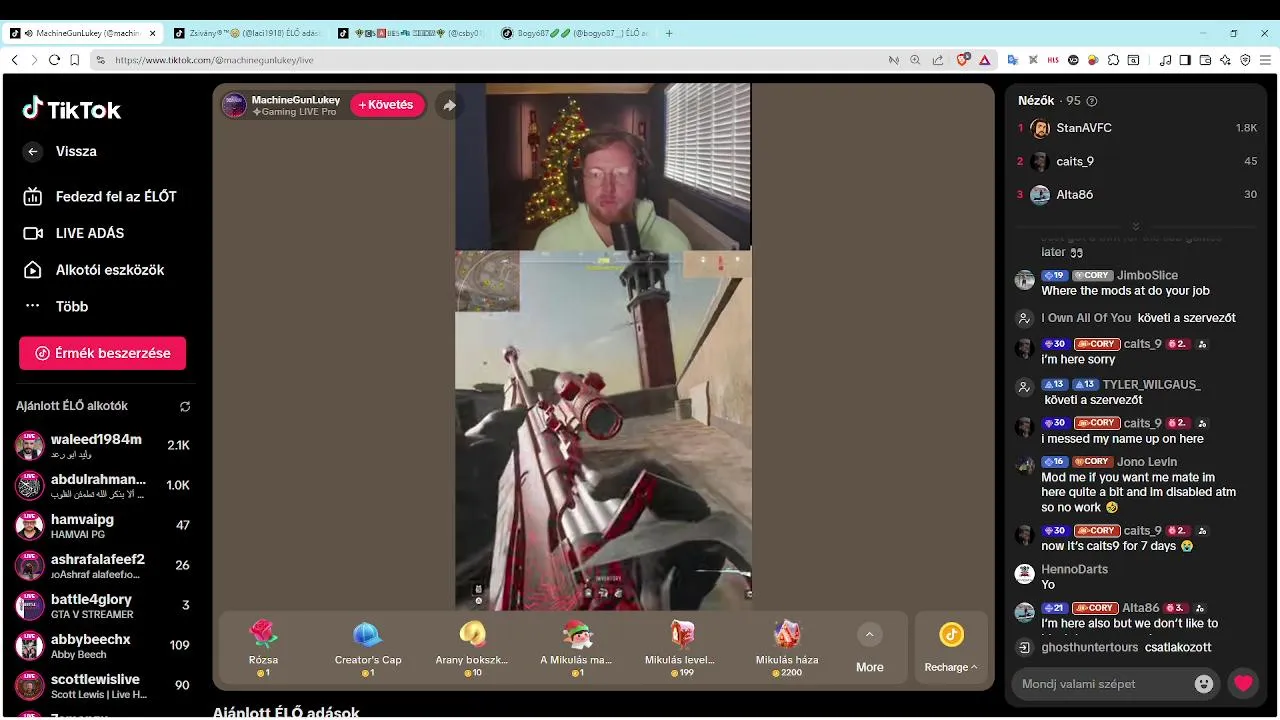This screenshot has height=720, width=1280.
Task: Open the Nézők info question-mark icon
Action: tap(1092, 101)
